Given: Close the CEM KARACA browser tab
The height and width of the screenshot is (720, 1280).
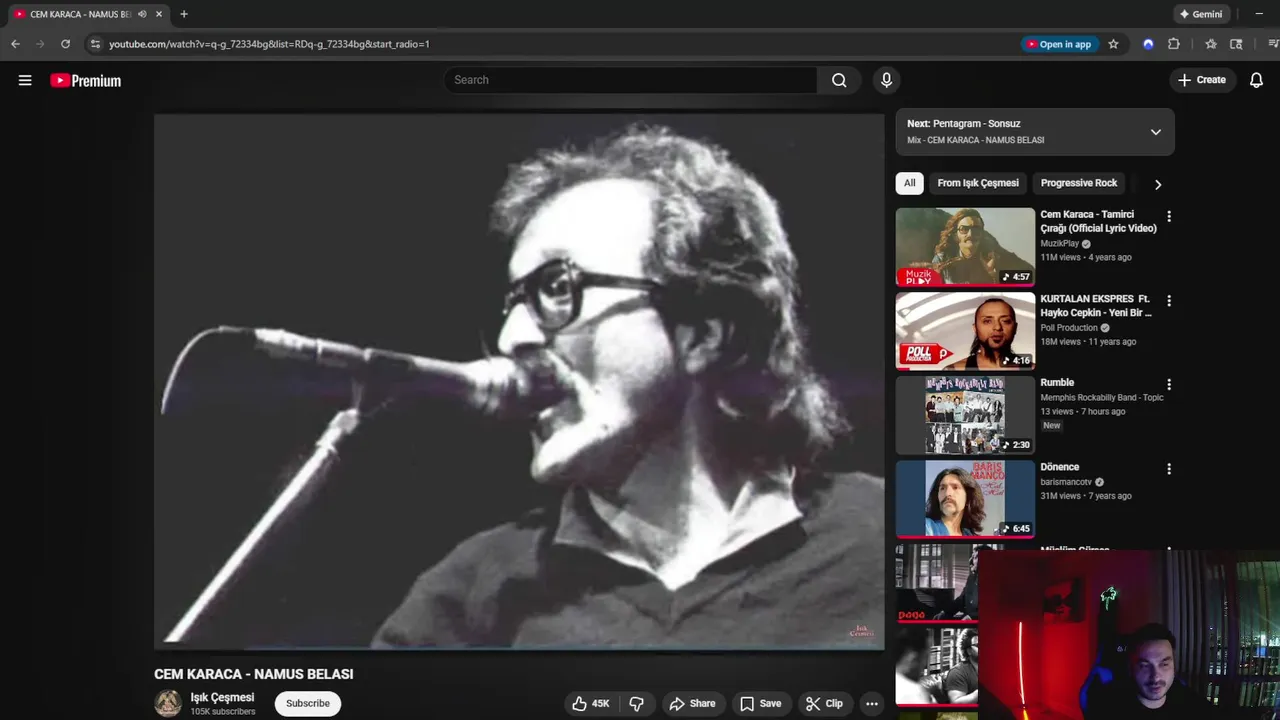Looking at the screenshot, I should [x=158, y=14].
